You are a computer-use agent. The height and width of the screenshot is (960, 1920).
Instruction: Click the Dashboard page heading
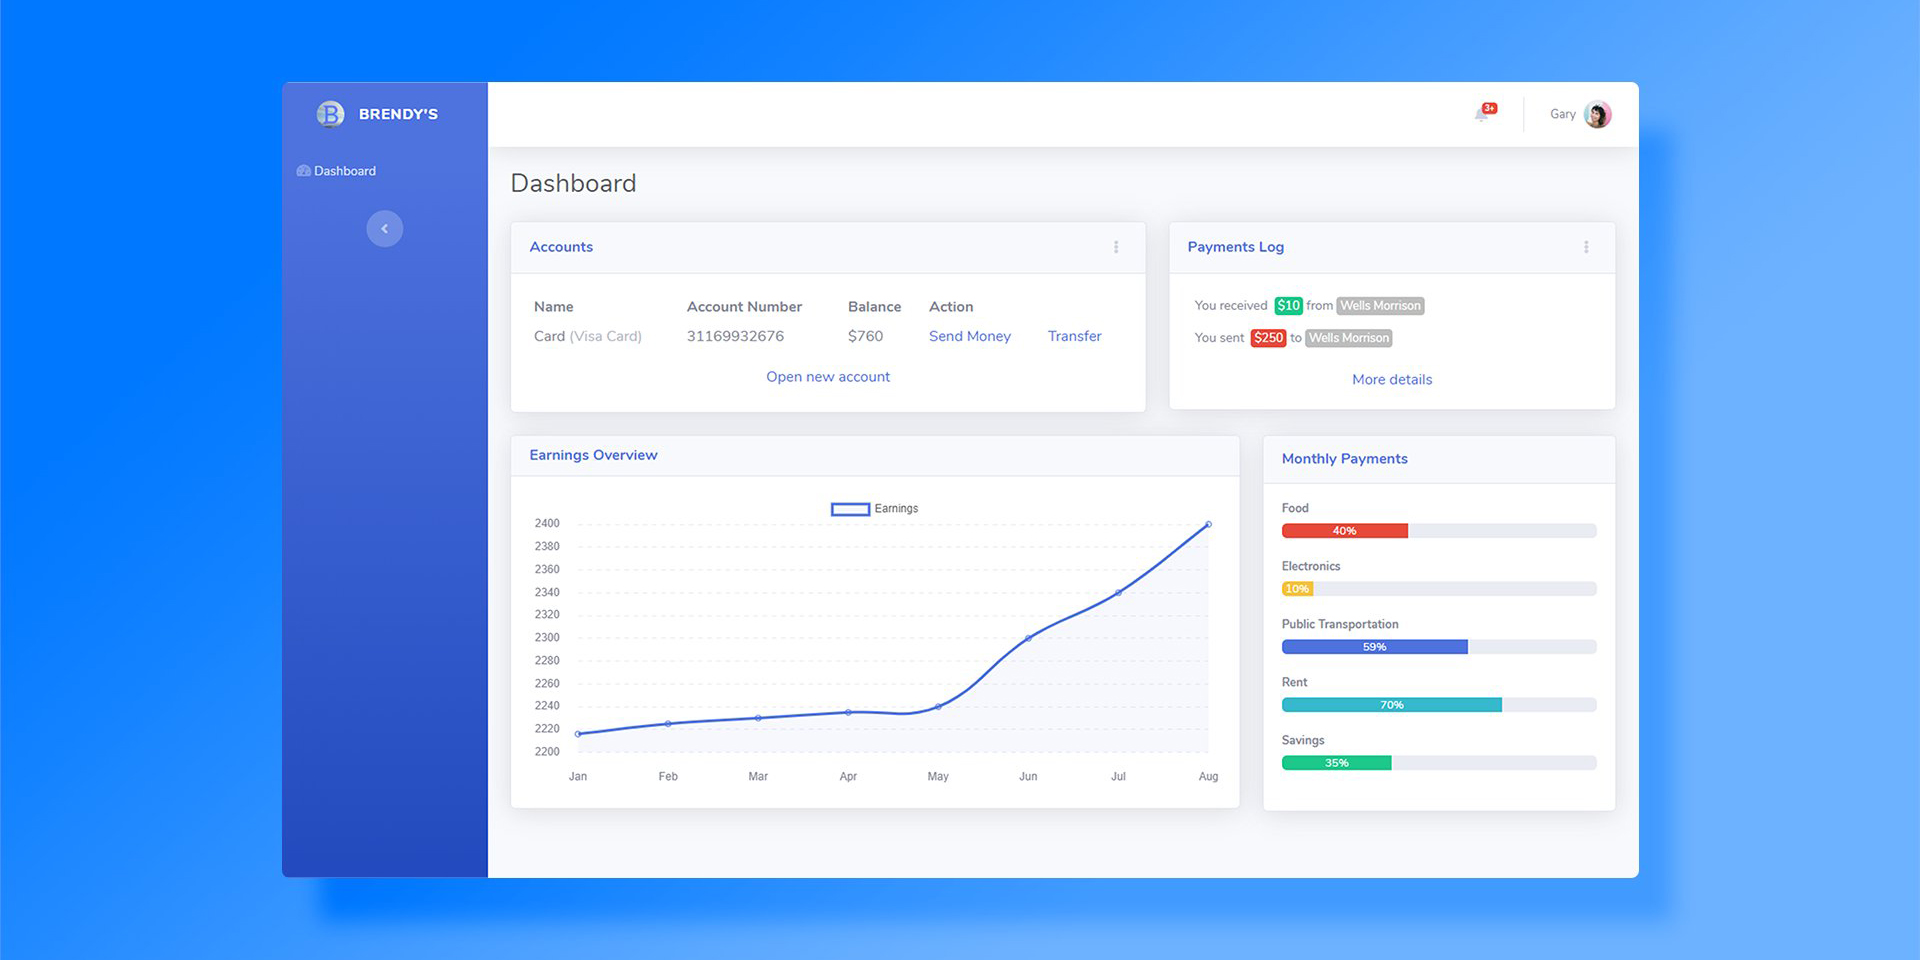tap(573, 183)
